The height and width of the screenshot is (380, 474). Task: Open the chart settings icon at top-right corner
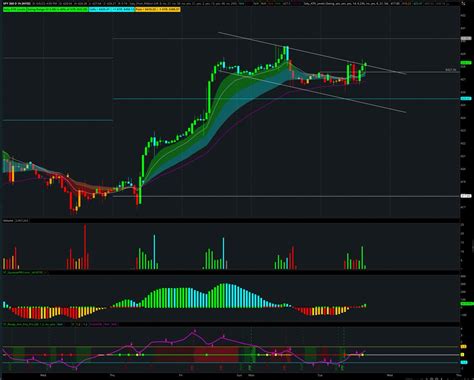click(x=463, y=3)
